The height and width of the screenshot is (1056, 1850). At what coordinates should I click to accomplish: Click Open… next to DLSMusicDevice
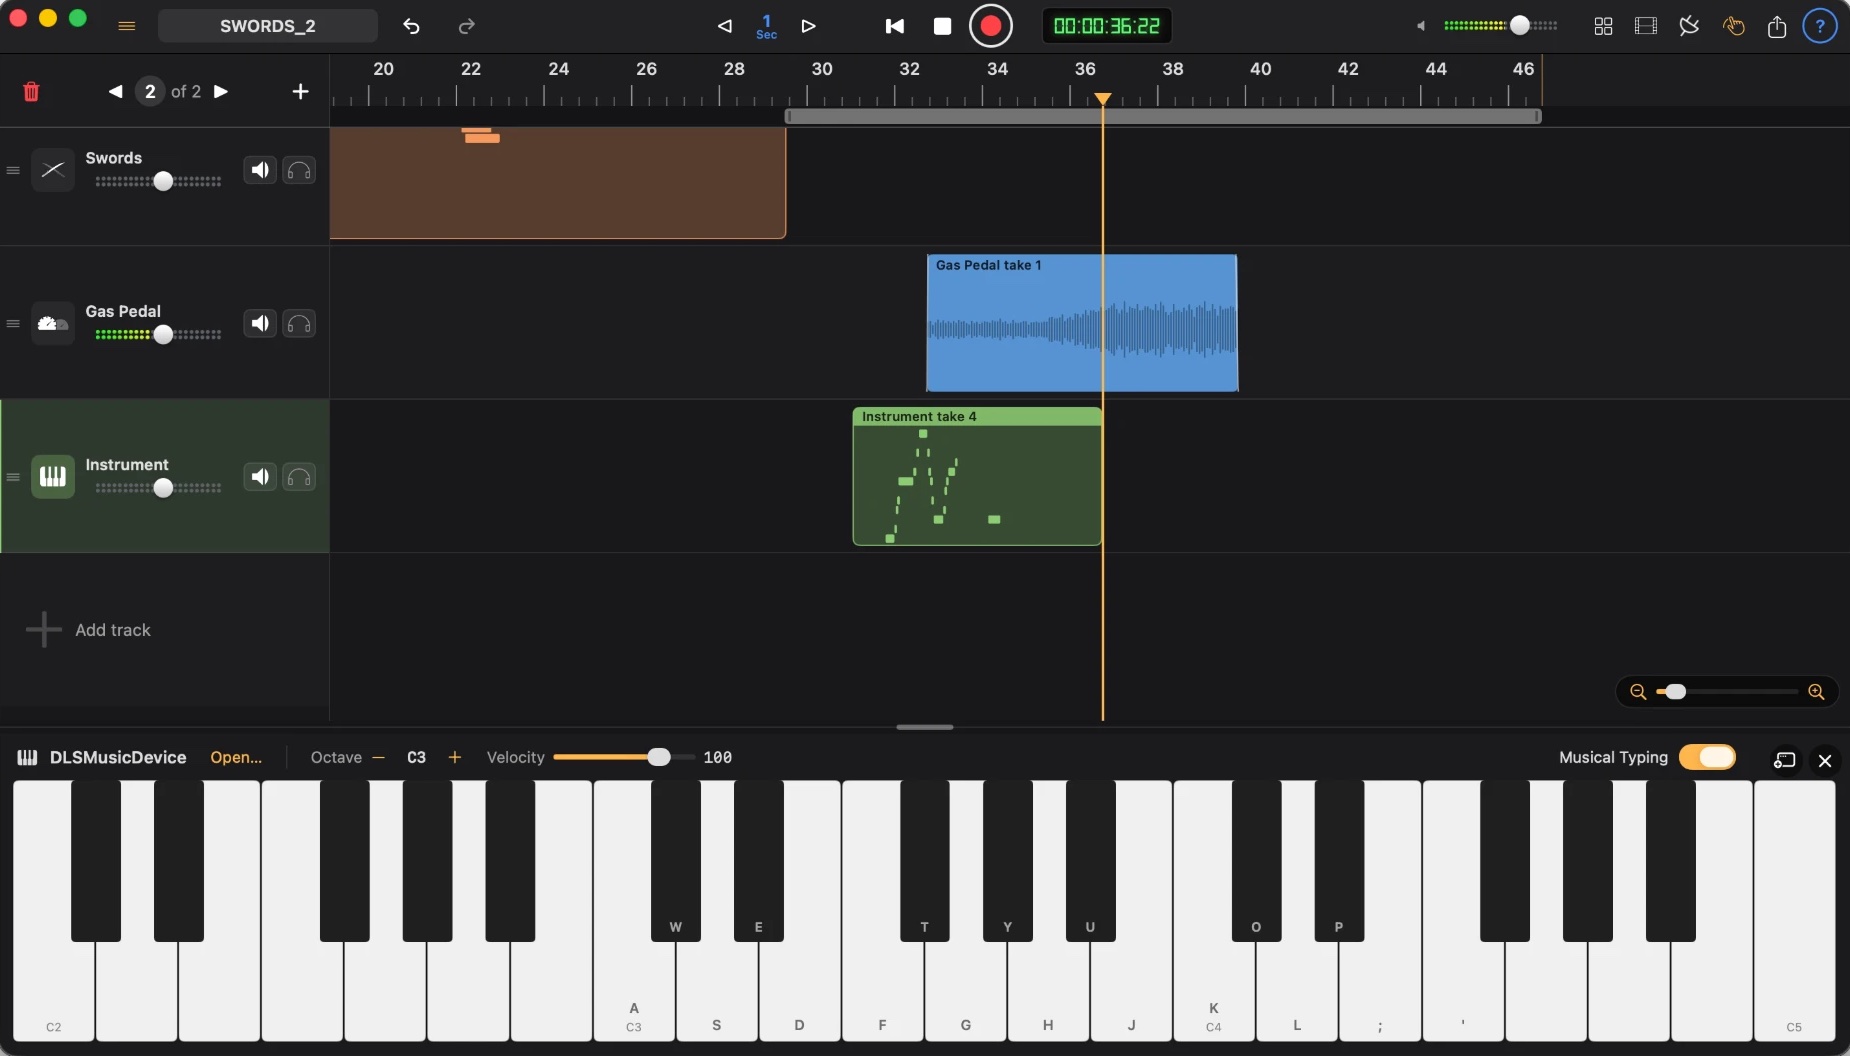[236, 757]
